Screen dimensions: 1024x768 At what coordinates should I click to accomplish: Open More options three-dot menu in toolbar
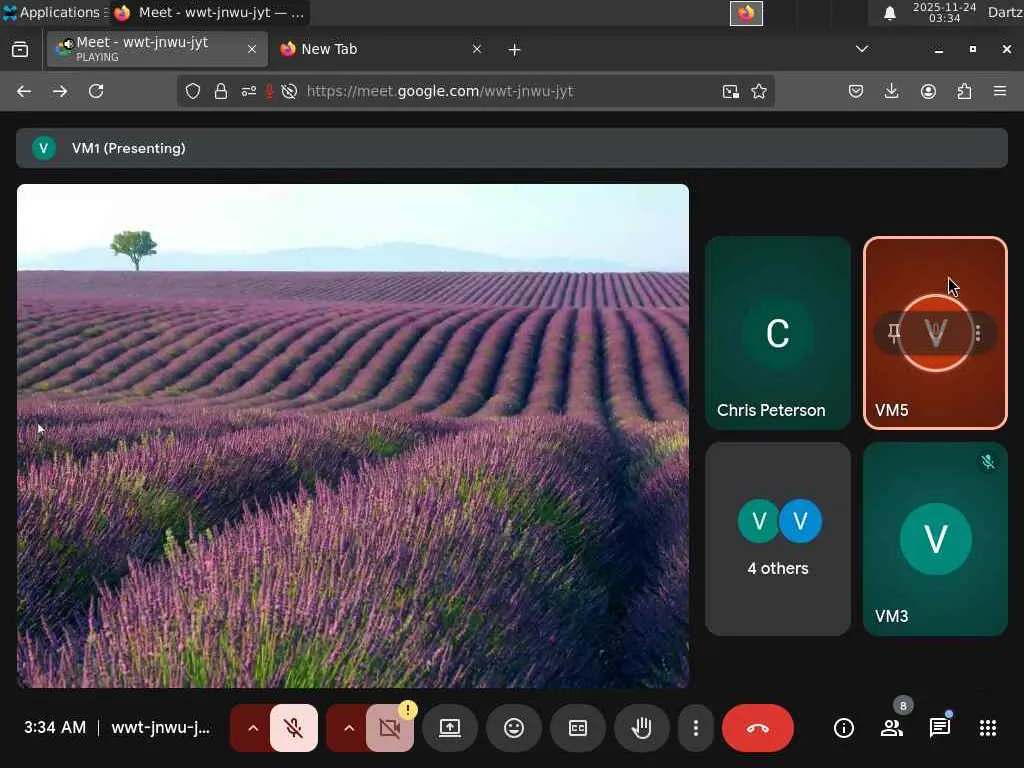coord(696,728)
